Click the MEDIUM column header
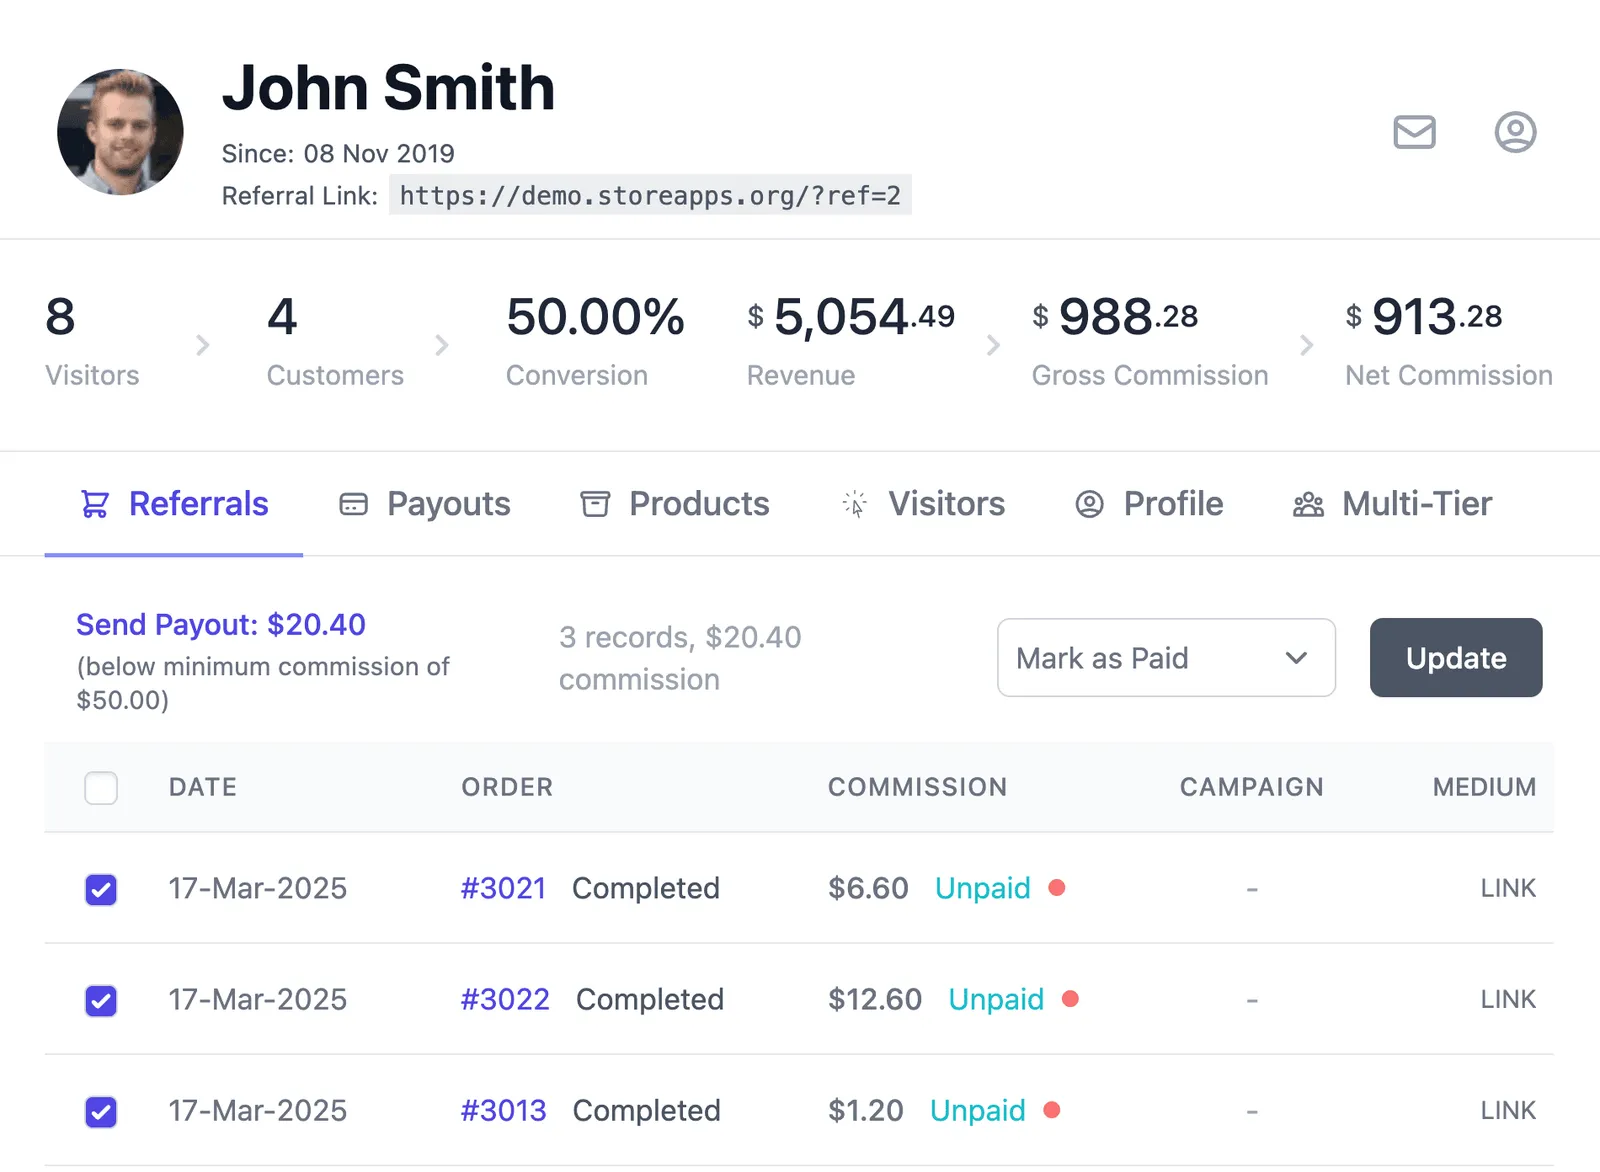The height and width of the screenshot is (1172, 1600). [x=1485, y=787]
